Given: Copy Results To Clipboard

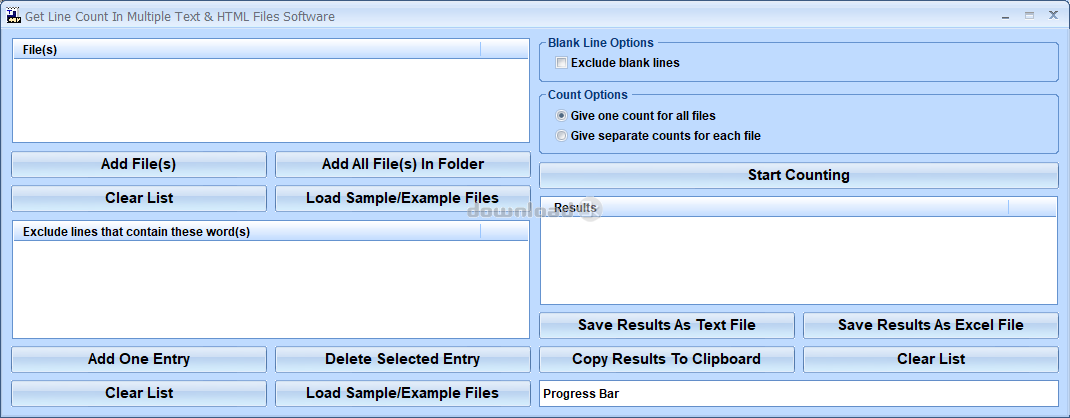Looking at the screenshot, I should (x=667, y=359).
